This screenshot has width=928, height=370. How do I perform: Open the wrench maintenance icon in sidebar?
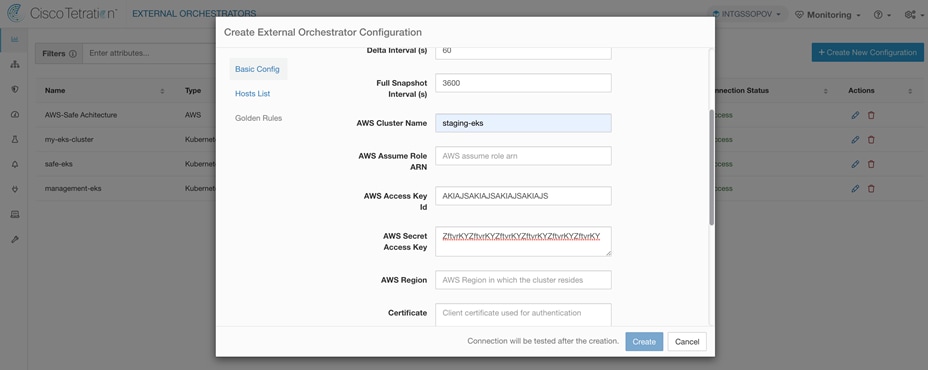coord(15,239)
